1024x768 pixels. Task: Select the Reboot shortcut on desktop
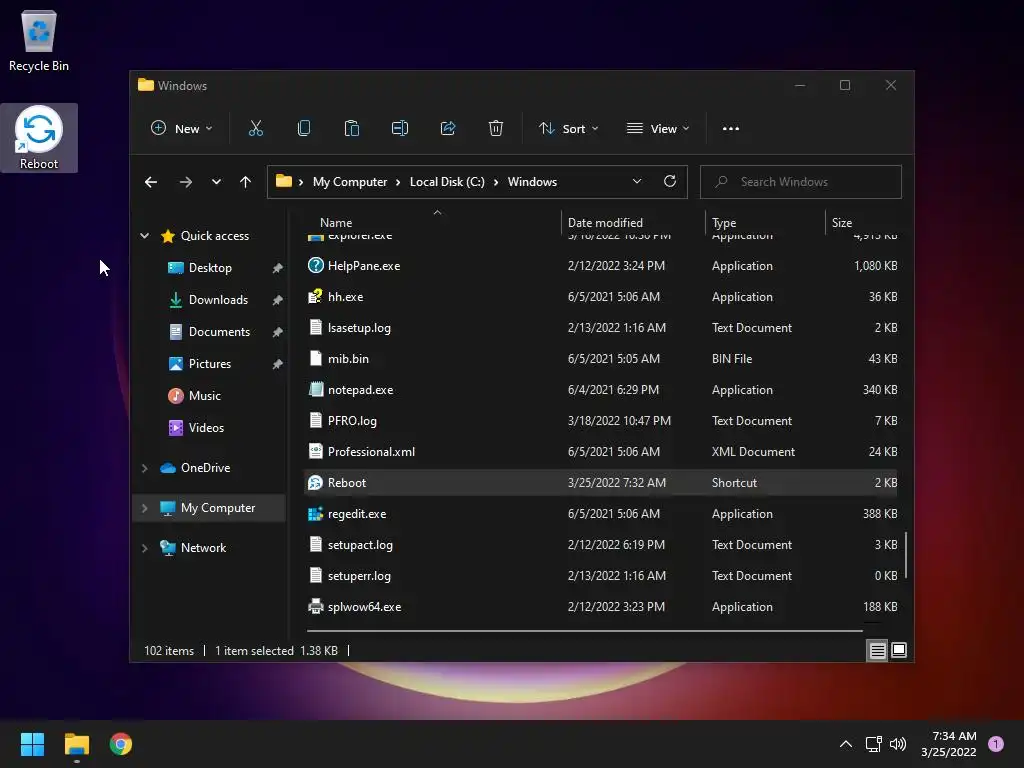click(39, 138)
